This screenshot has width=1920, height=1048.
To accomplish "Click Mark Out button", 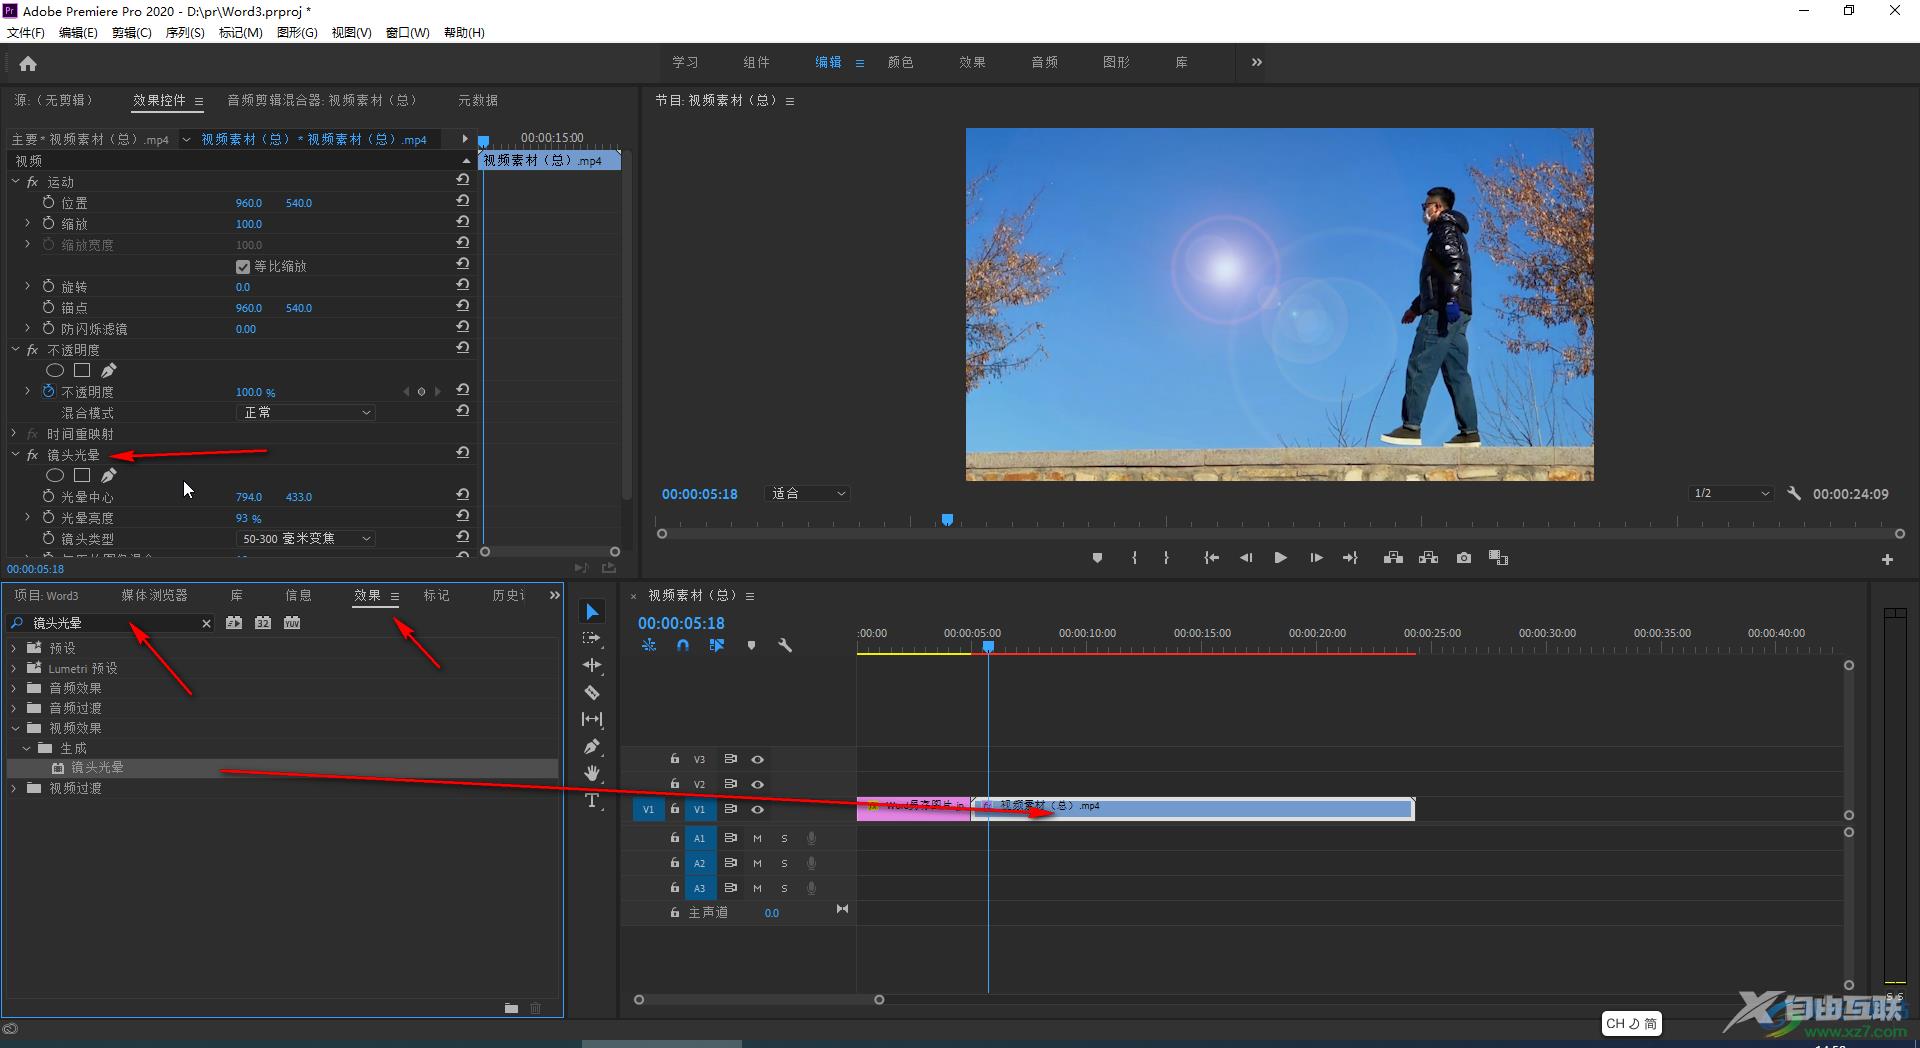I will [x=1166, y=558].
